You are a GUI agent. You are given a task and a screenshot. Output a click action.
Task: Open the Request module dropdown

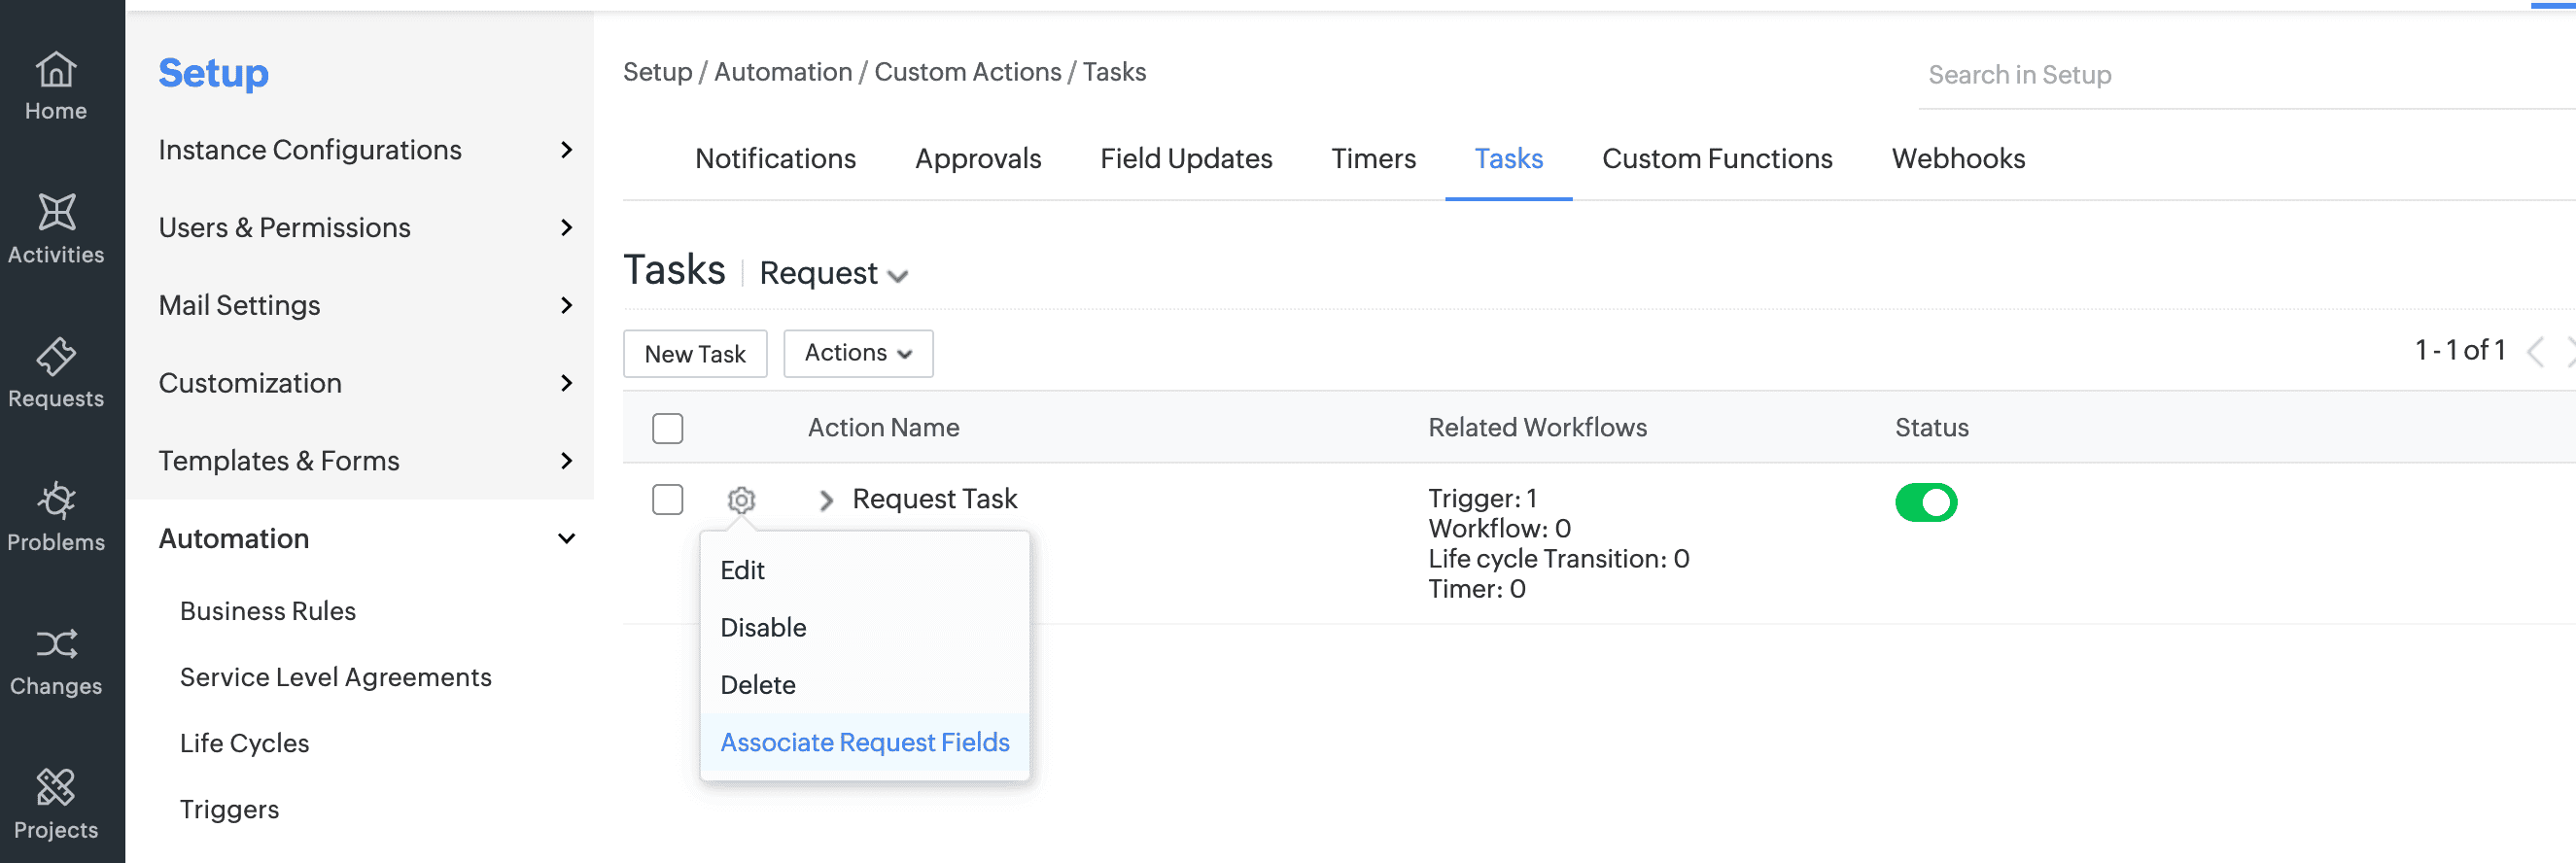833,274
